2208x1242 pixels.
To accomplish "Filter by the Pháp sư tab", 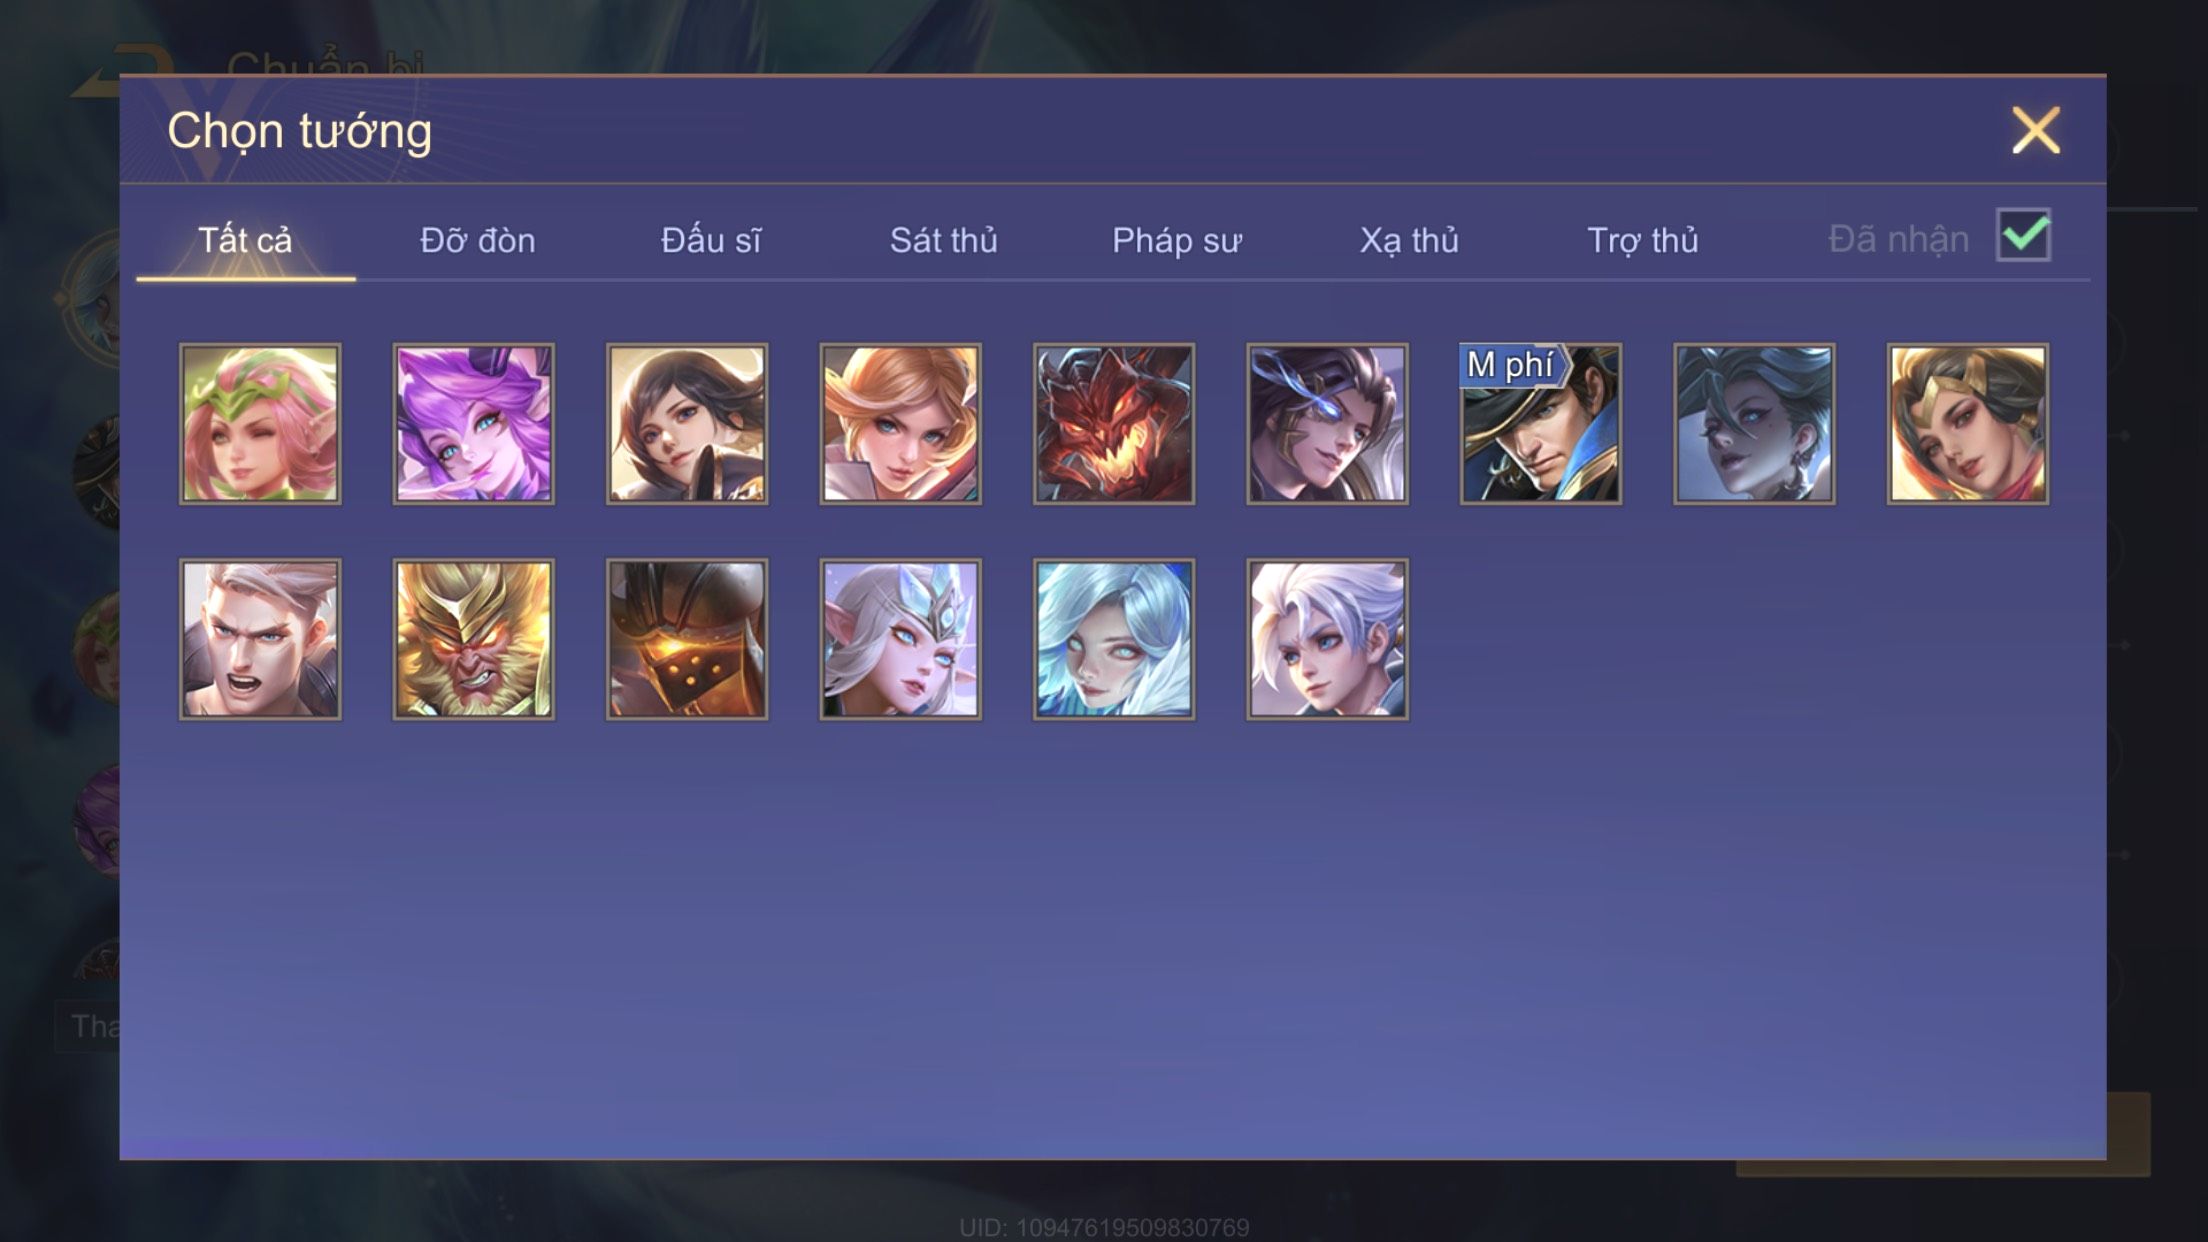I will click(1177, 241).
